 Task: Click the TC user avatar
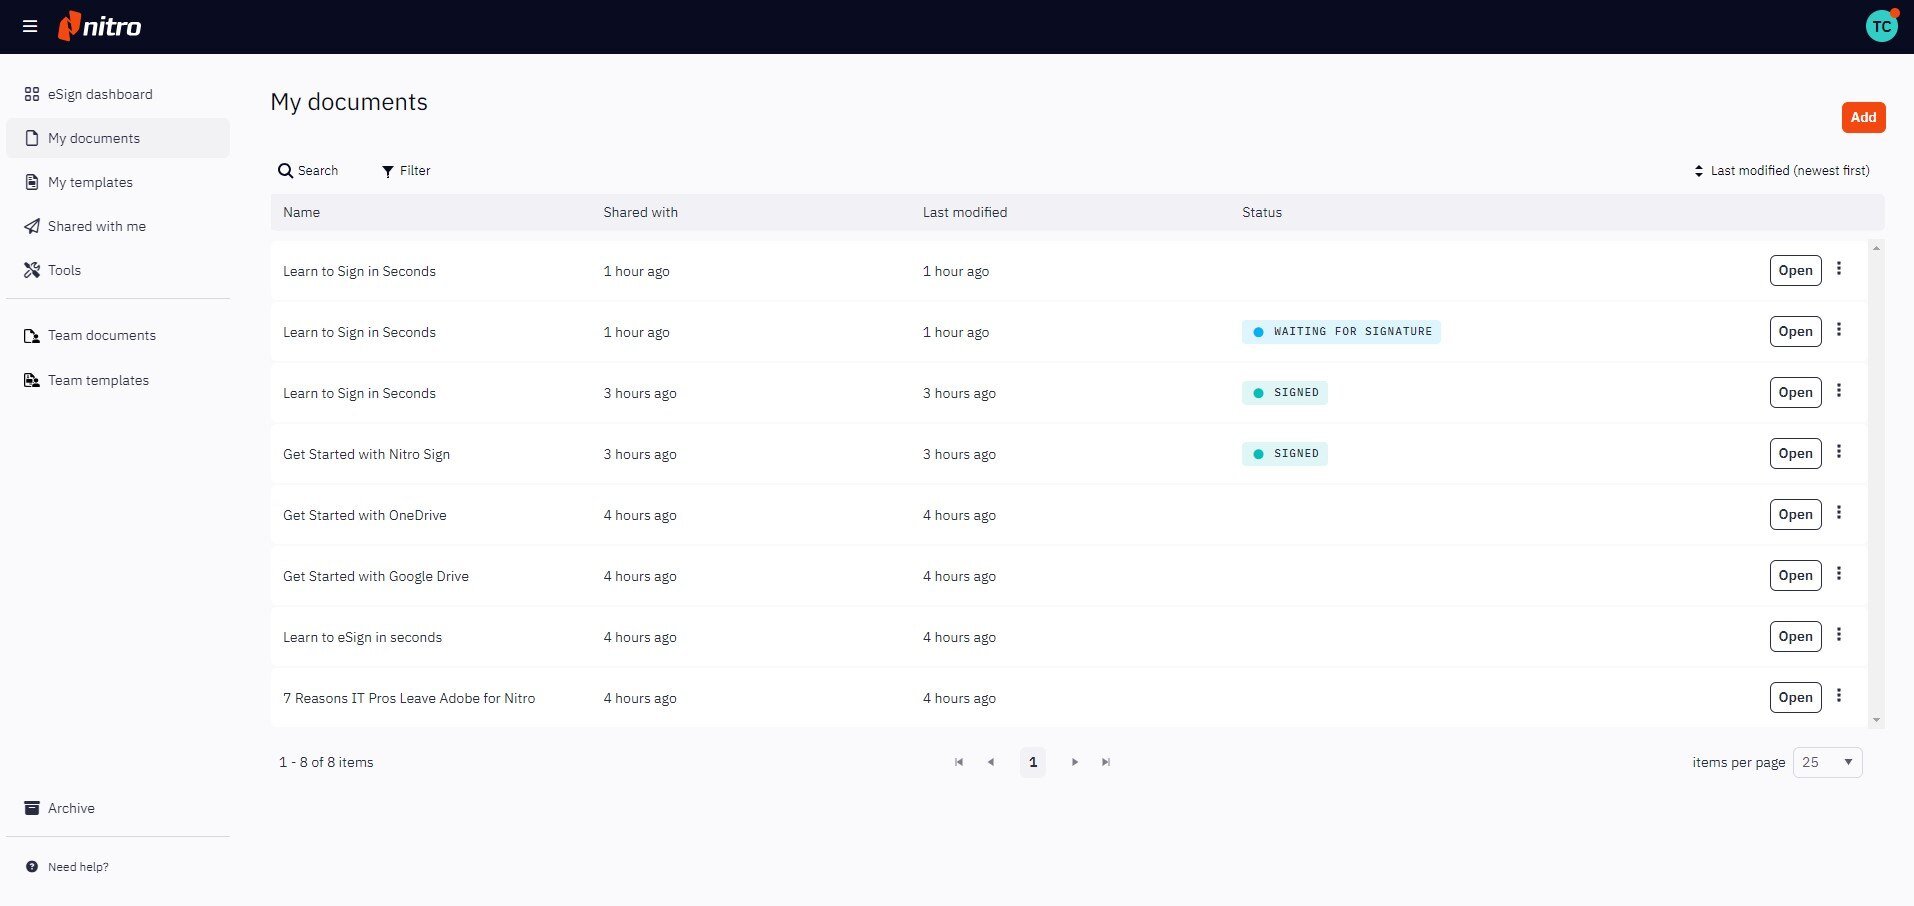[x=1881, y=26]
